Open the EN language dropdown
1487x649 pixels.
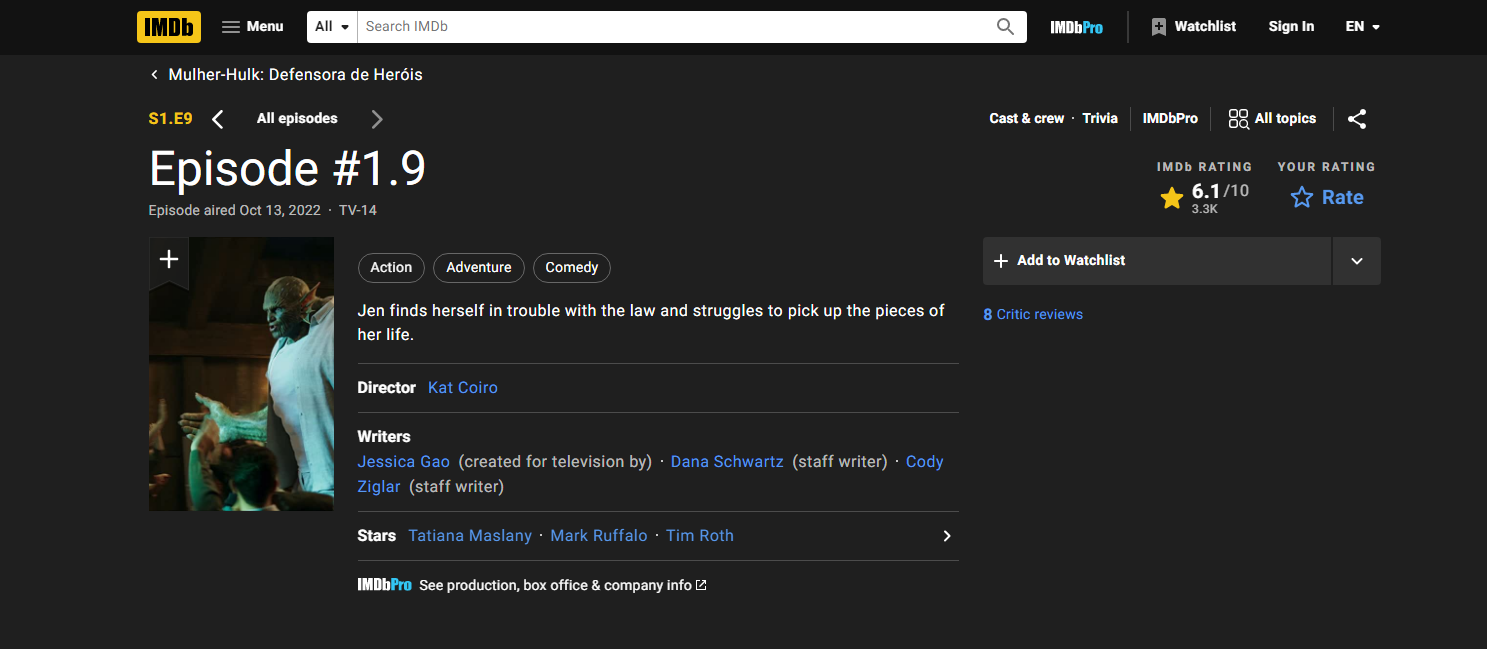click(1362, 27)
